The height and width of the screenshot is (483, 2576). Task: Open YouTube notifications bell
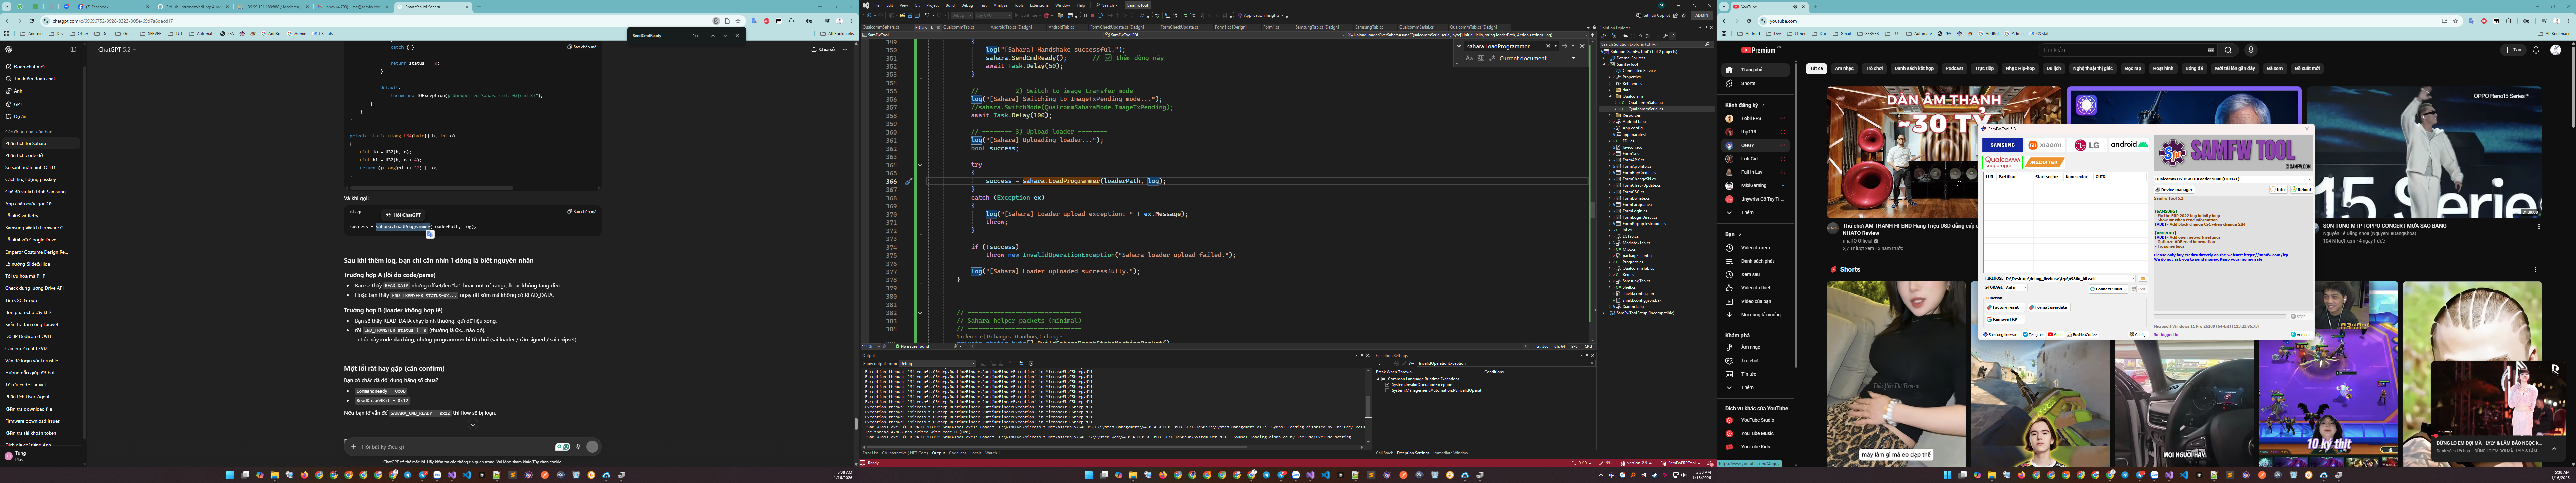2536,50
